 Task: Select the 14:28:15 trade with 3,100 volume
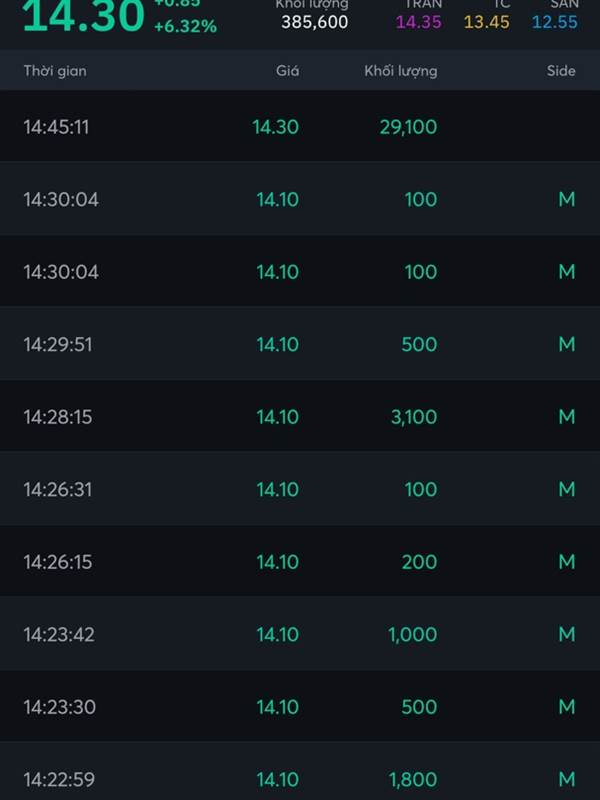(300, 417)
